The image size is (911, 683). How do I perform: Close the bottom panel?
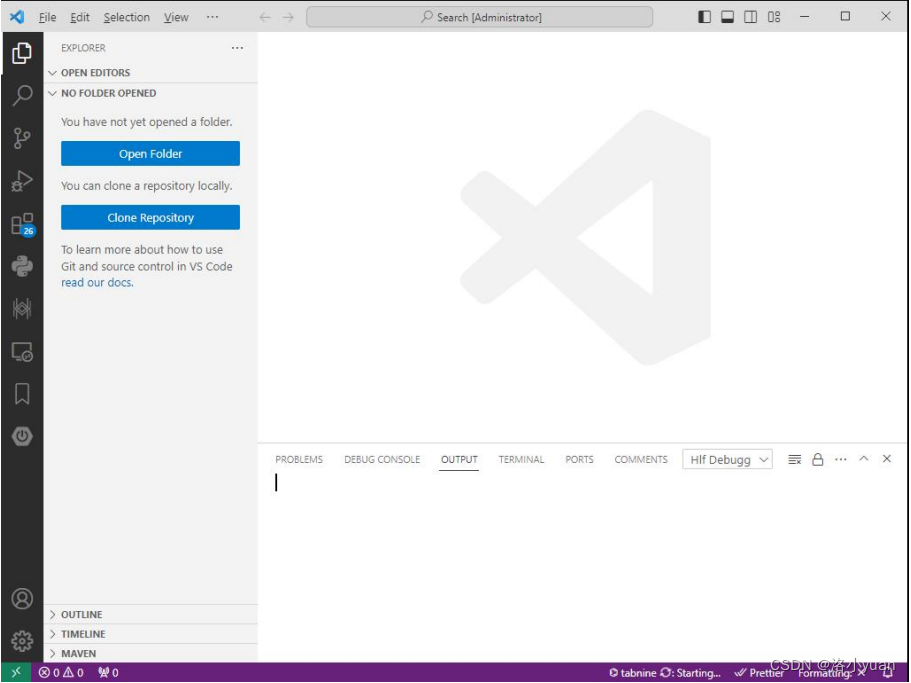[x=887, y=459]
